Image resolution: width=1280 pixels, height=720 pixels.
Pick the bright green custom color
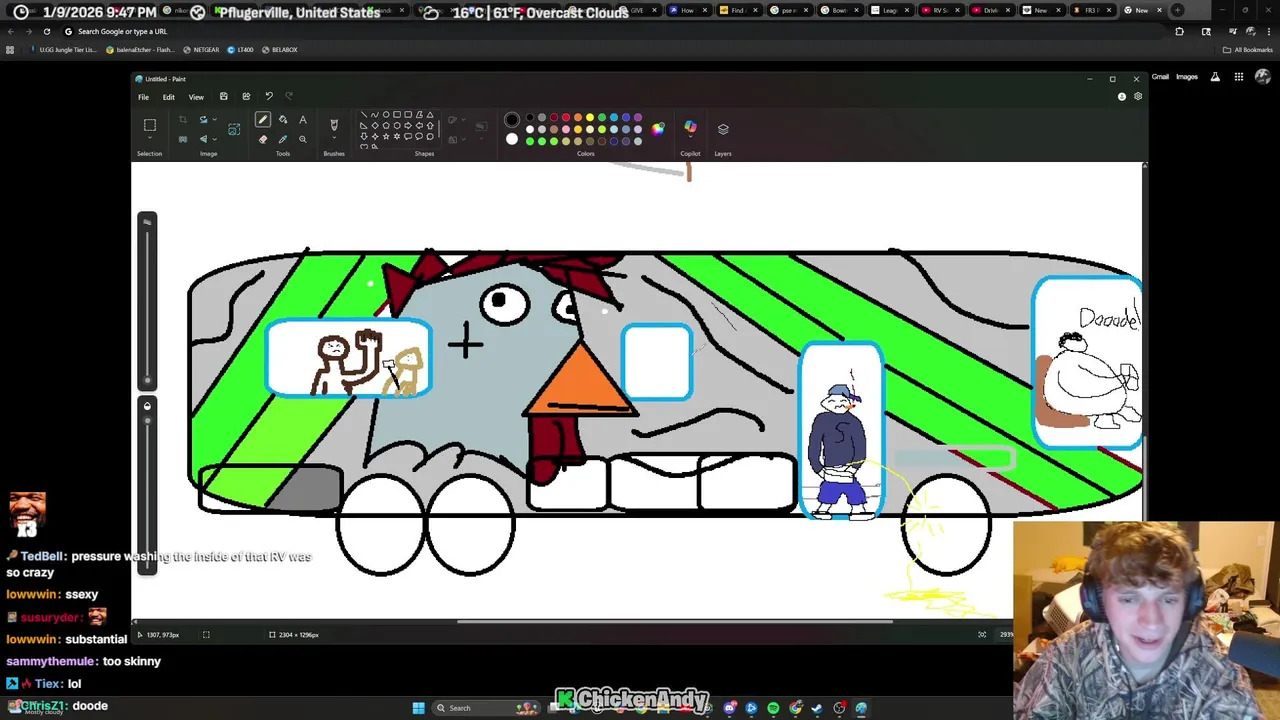pos(530,141)
